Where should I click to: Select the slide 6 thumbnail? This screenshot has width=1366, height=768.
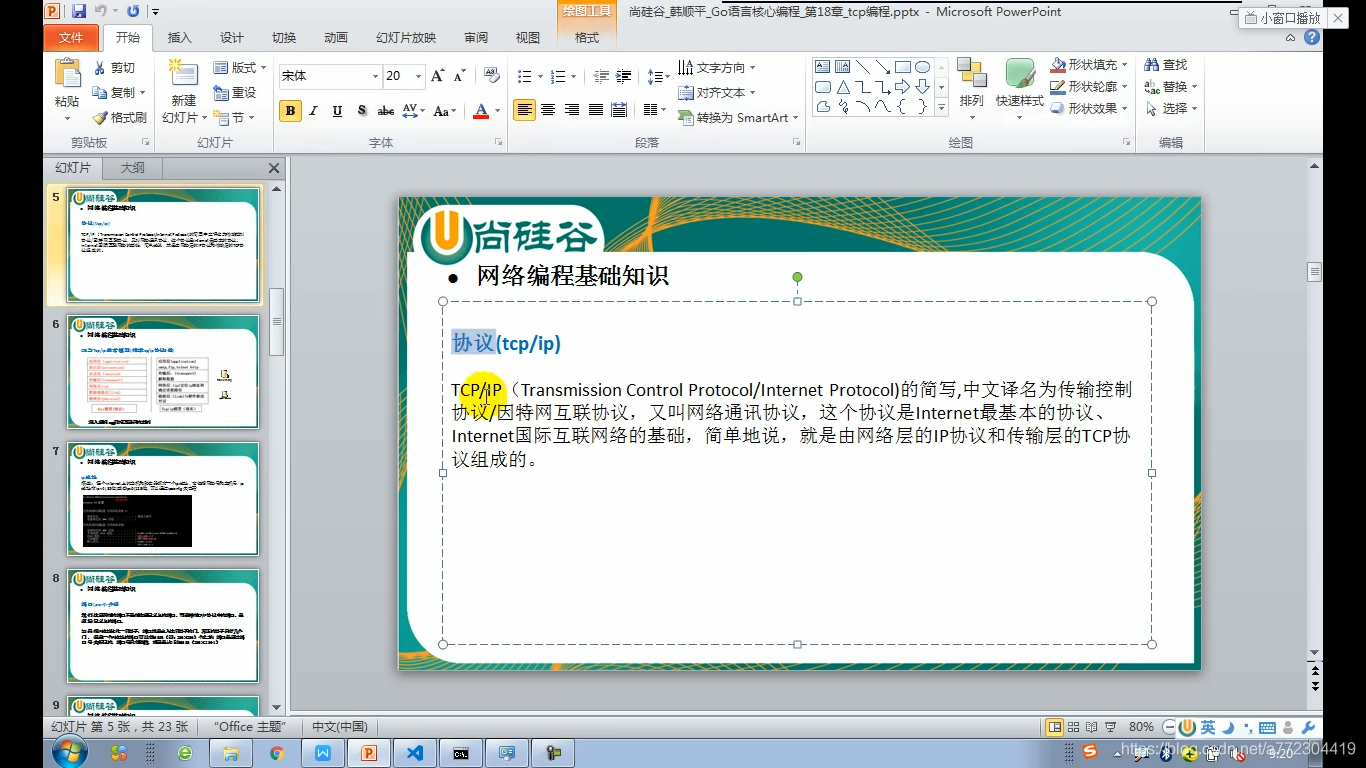point(163,372)
